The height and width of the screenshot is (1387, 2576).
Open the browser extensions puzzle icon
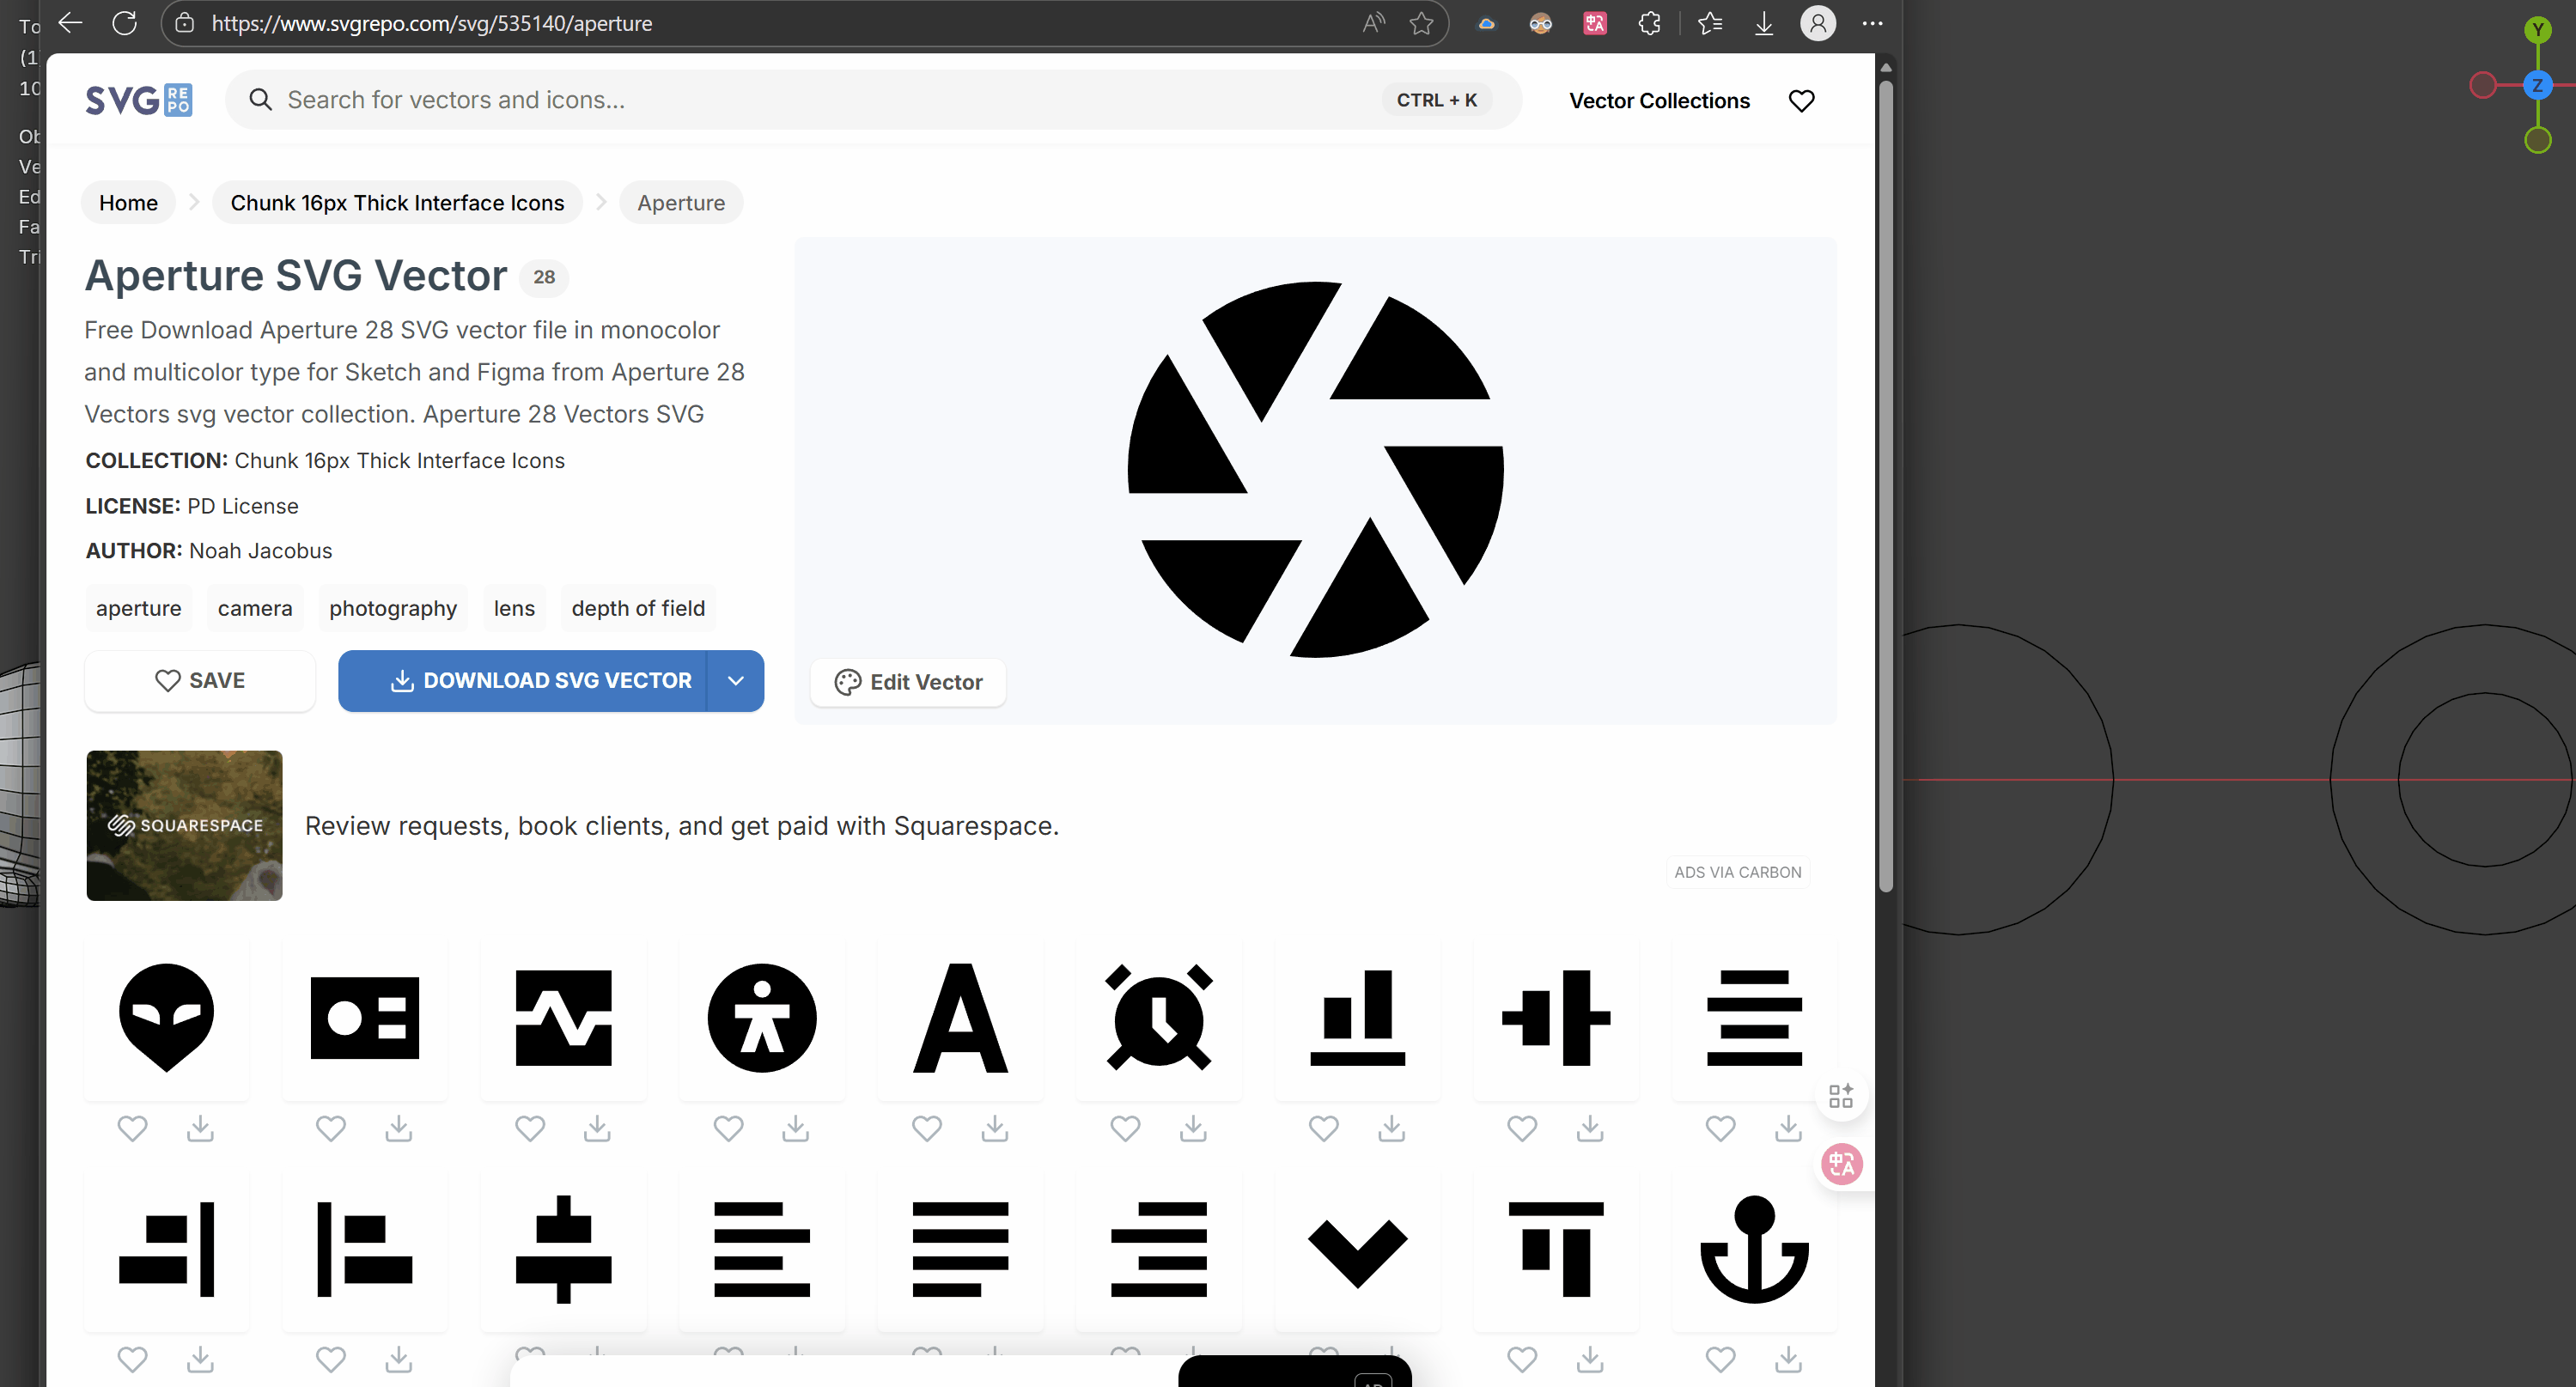[1650, 23]
